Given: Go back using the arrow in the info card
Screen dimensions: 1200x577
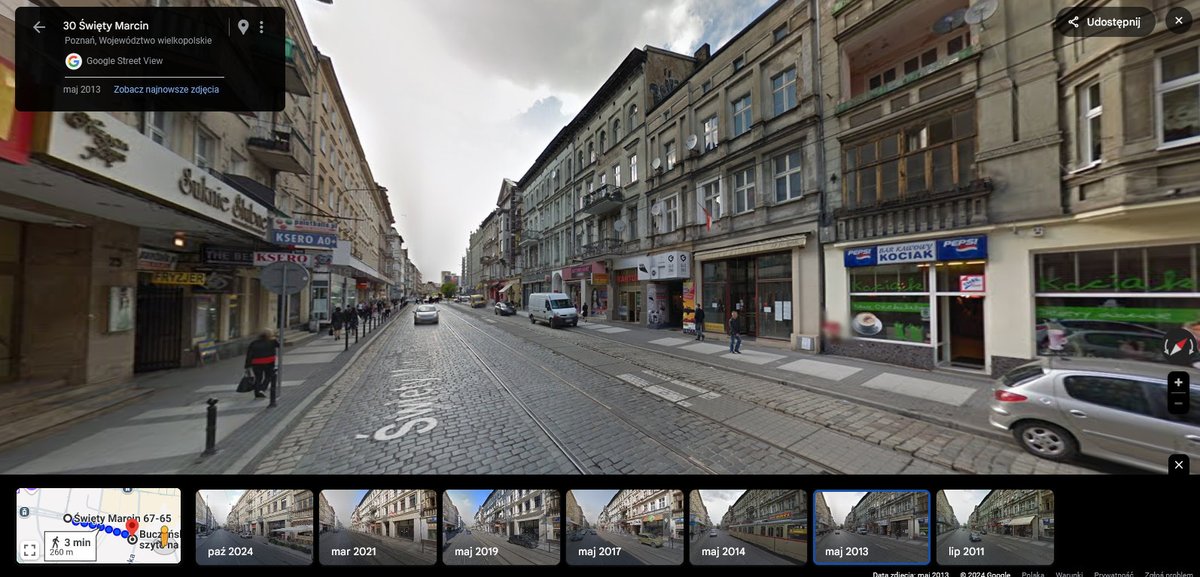Looking at the screenshot, I should pos(39,27).
